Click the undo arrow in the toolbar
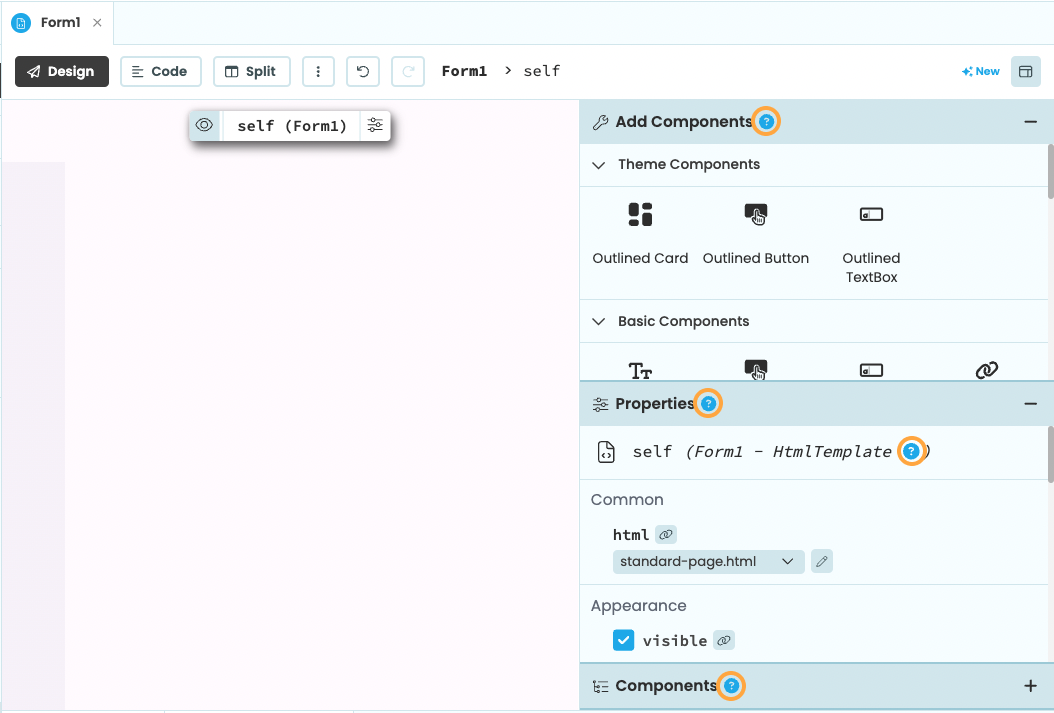The width and height of the screenshot is (1054, 713). point(363,71)
